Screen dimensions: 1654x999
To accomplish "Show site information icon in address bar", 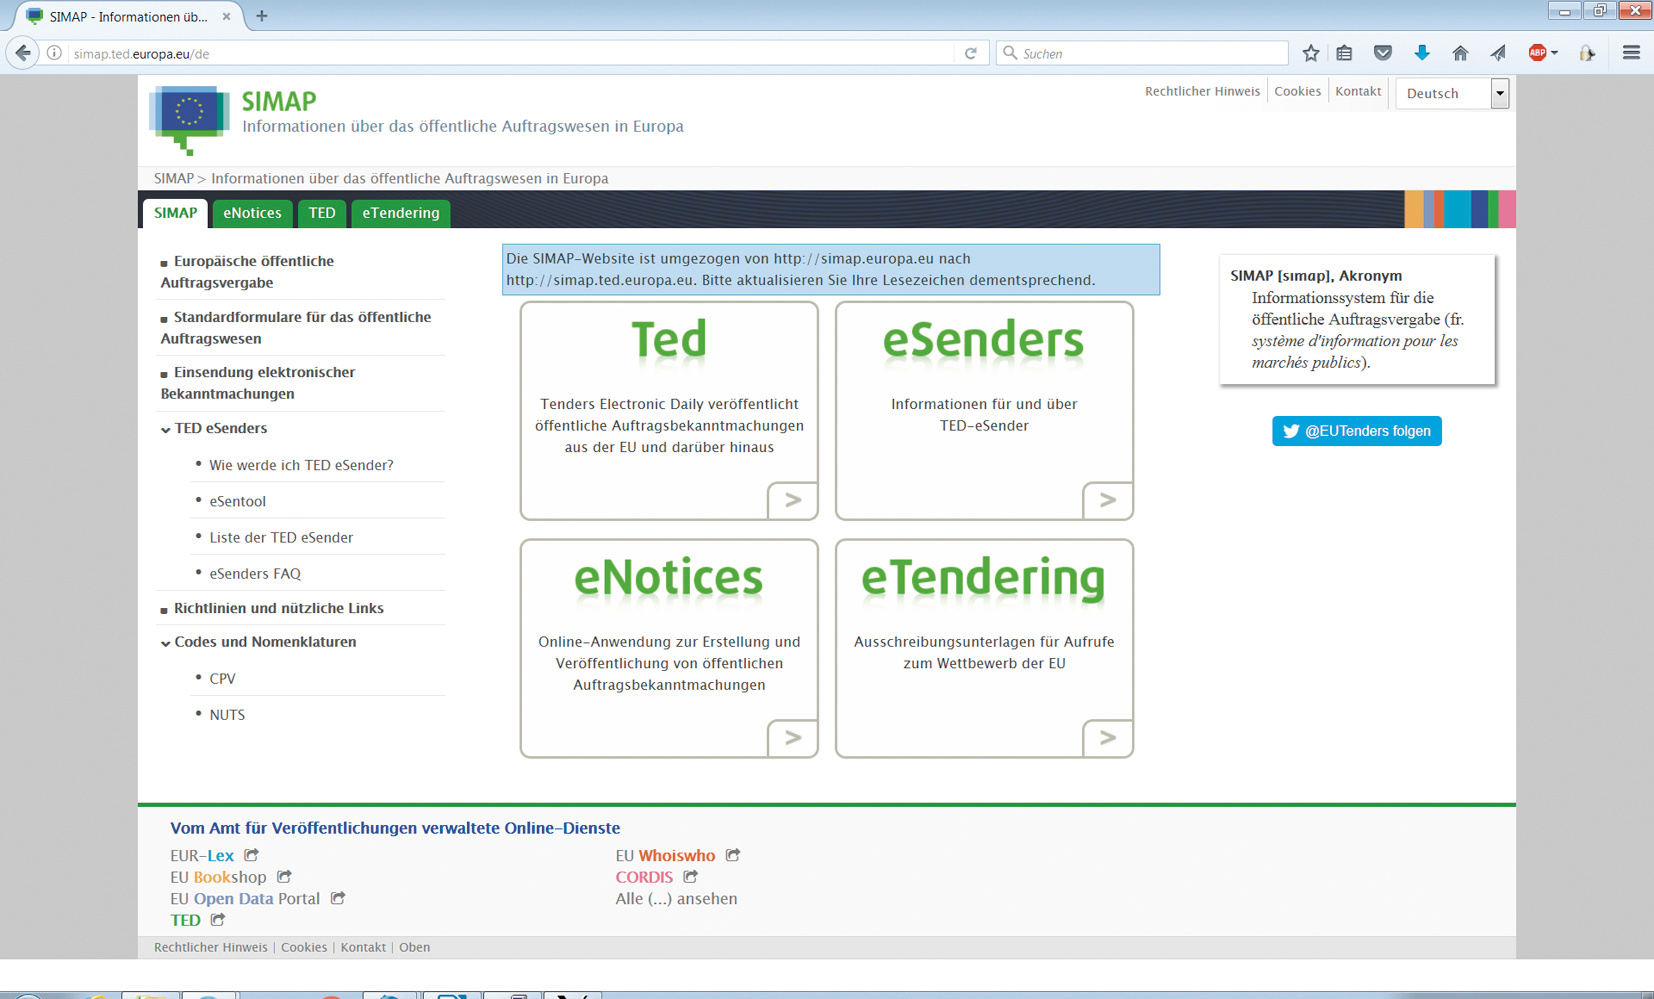I will [54, 53].
